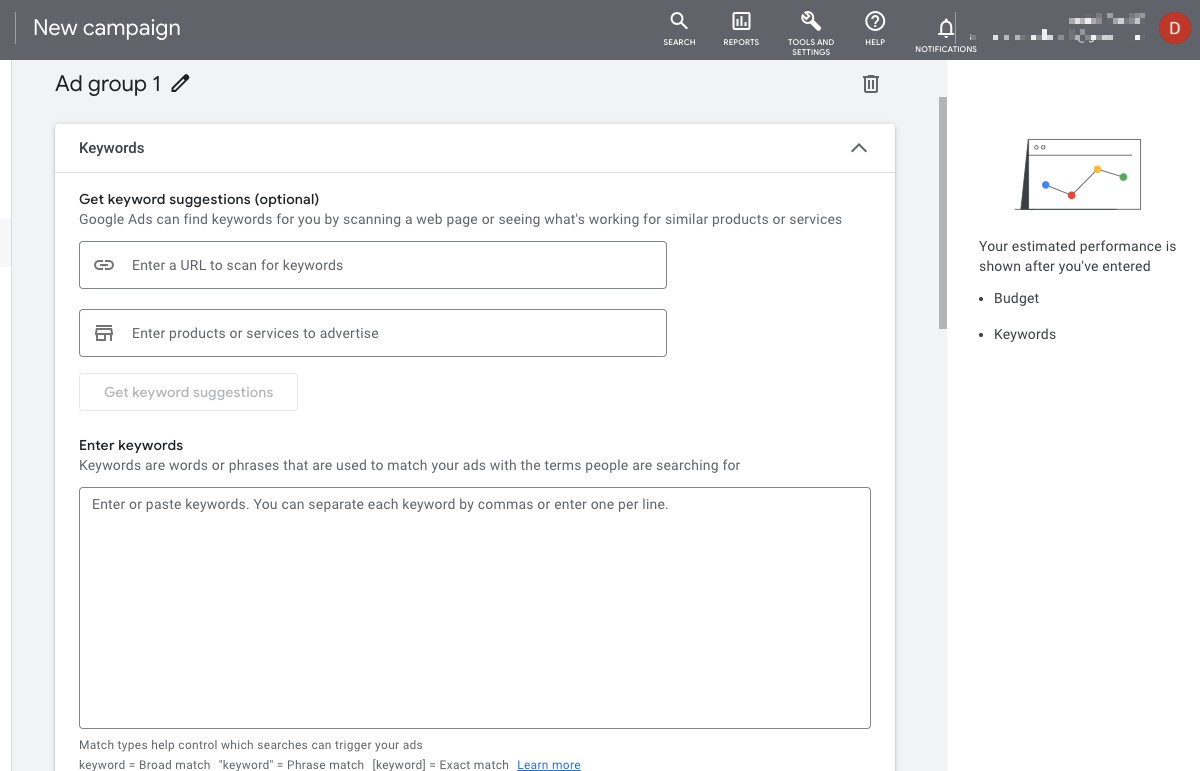Open the account avatar labeled D
This screenshot has width=1200, height=771.
pyautogui.click(x=1174, y=28)
